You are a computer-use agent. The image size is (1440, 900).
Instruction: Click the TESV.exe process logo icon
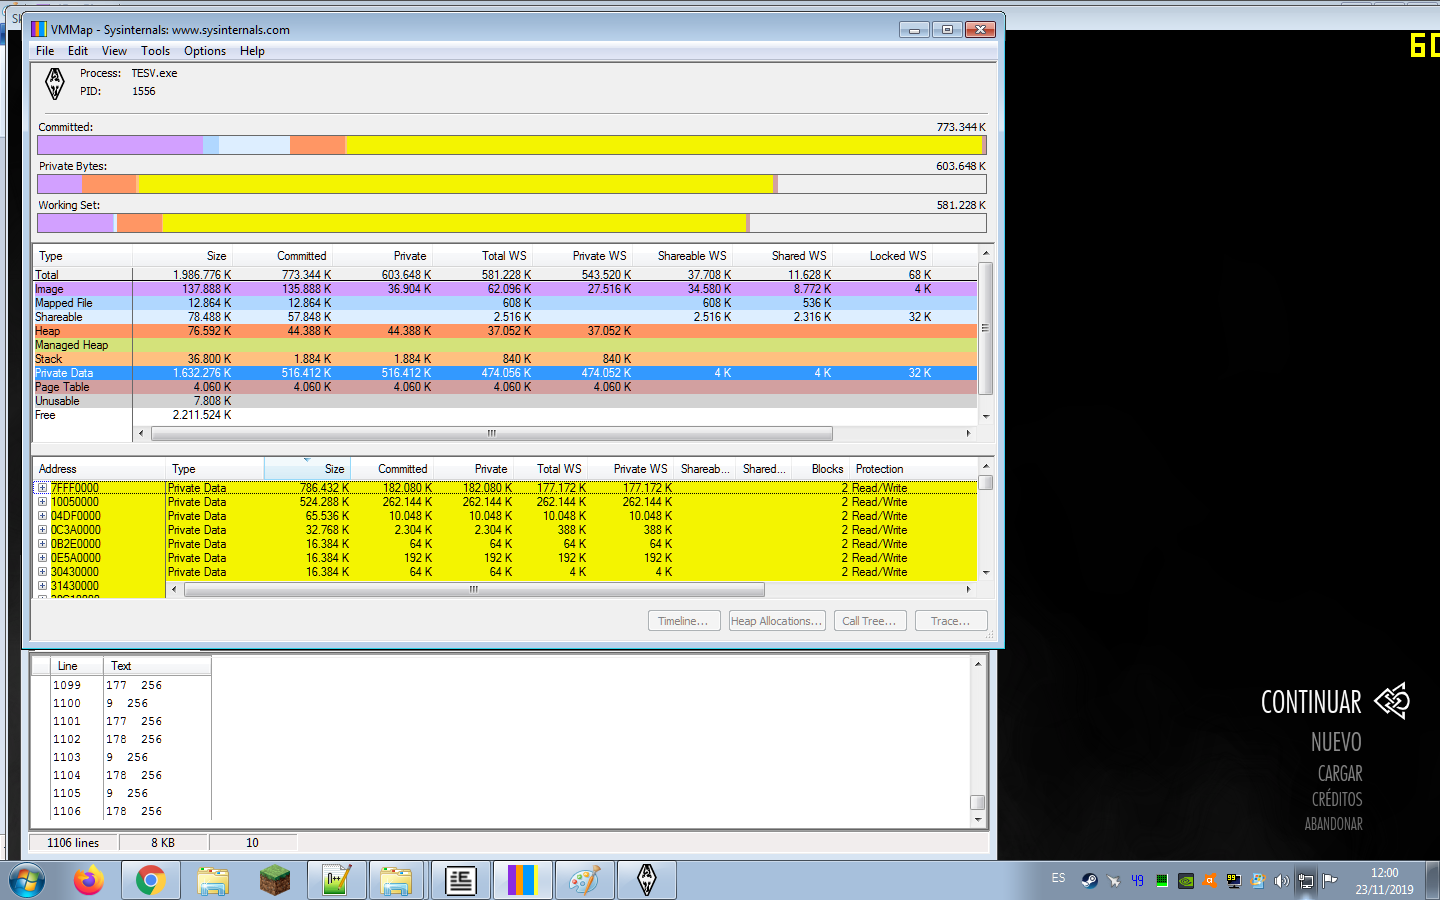click(55, 83)
